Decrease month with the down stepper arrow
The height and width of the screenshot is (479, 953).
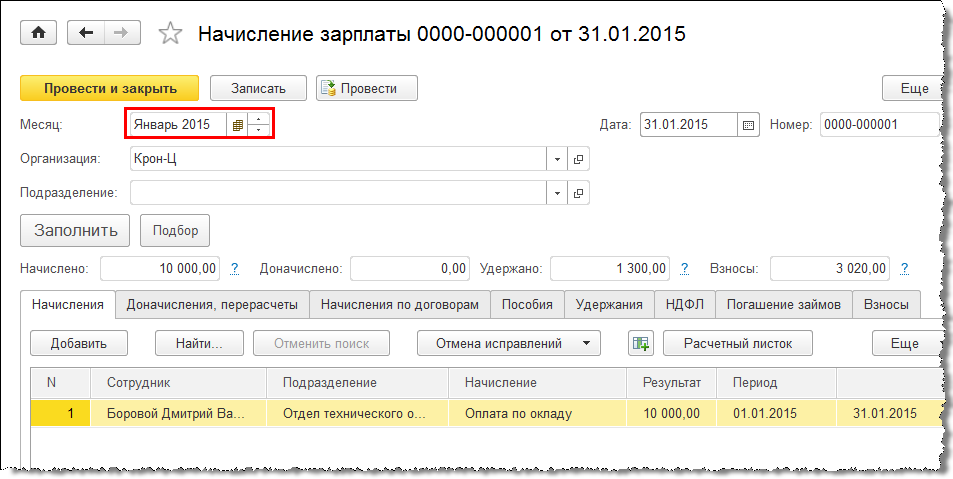coord(259,131)
